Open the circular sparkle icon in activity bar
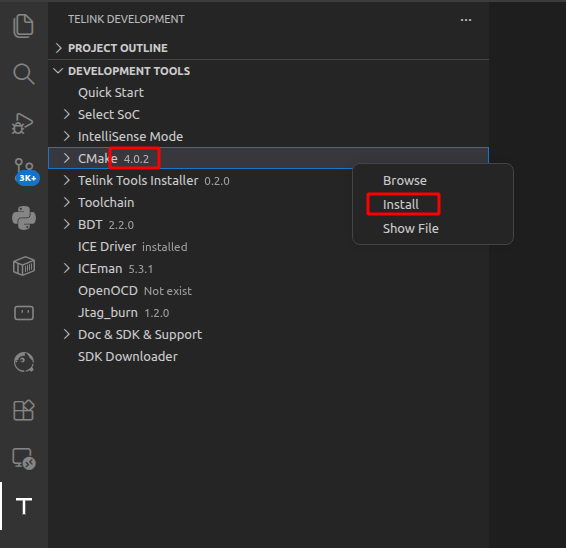The height and width of the screenshot is (548, 566). coord(24,362)
